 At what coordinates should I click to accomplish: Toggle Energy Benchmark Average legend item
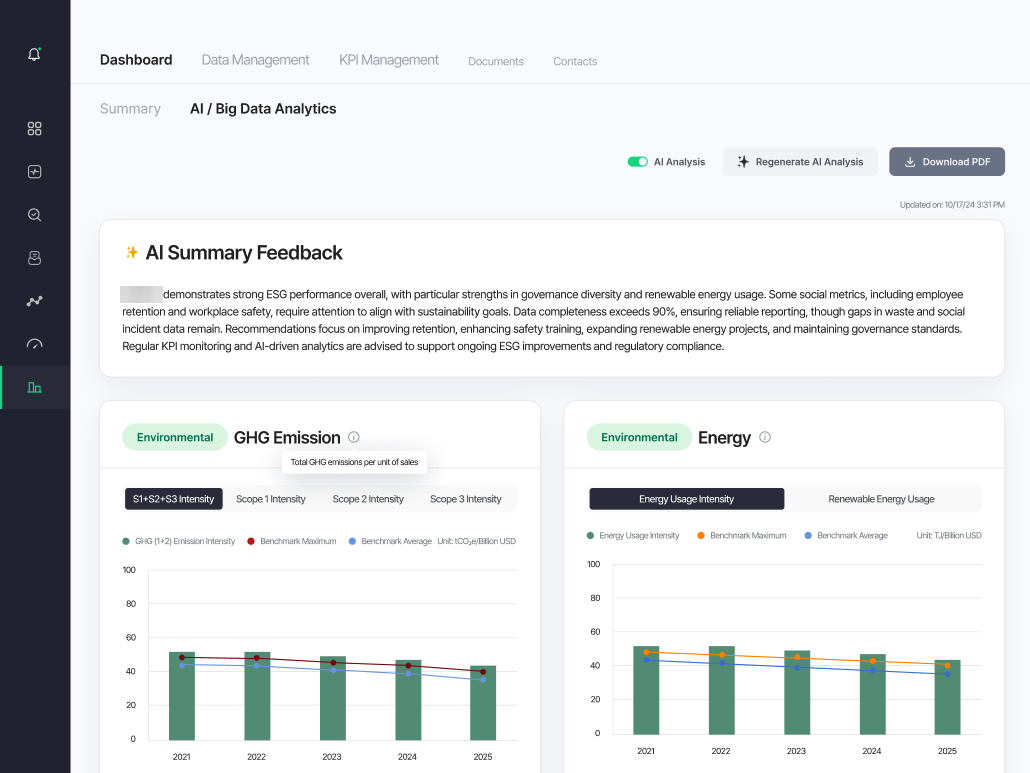846,536
